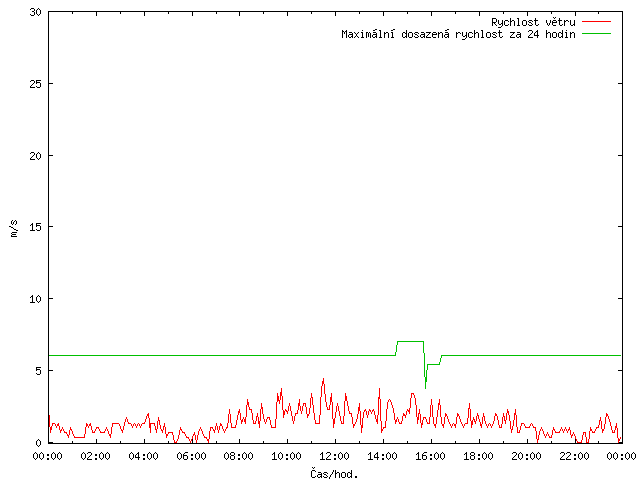Click the 02:00 time label

click(x=96, y=456)
